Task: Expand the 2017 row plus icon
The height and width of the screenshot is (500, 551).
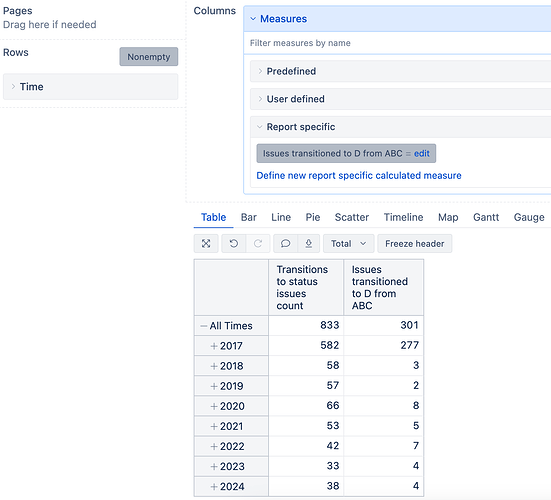Action: pos(214,346)
